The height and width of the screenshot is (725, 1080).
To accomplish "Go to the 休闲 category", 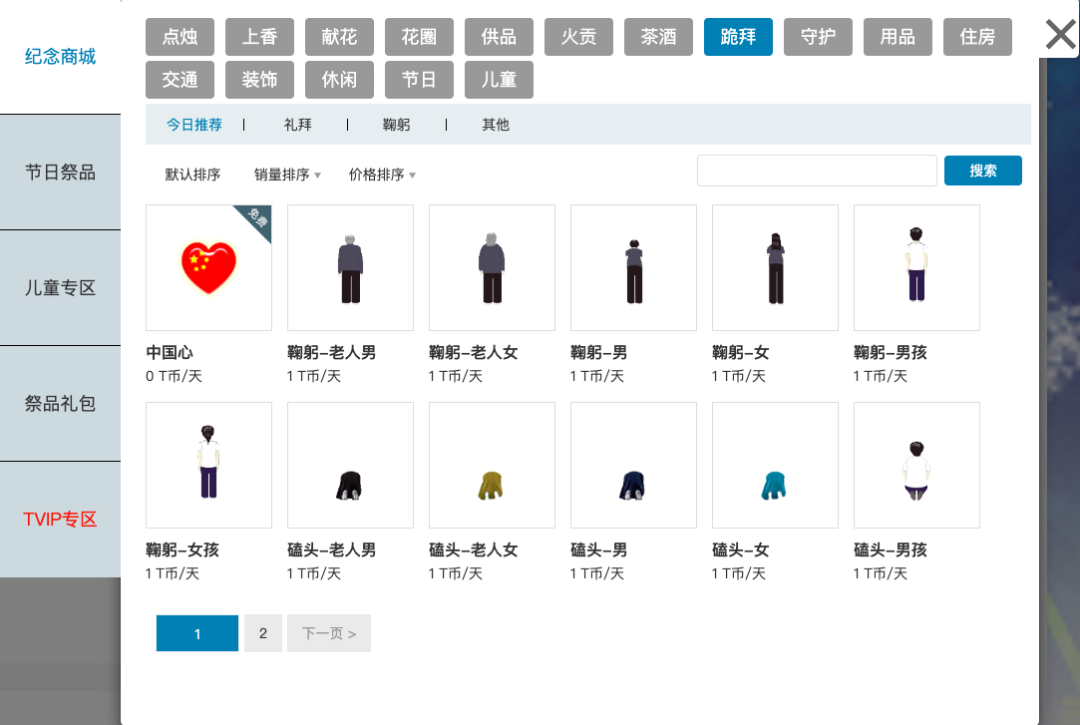I will coord(340,80).
